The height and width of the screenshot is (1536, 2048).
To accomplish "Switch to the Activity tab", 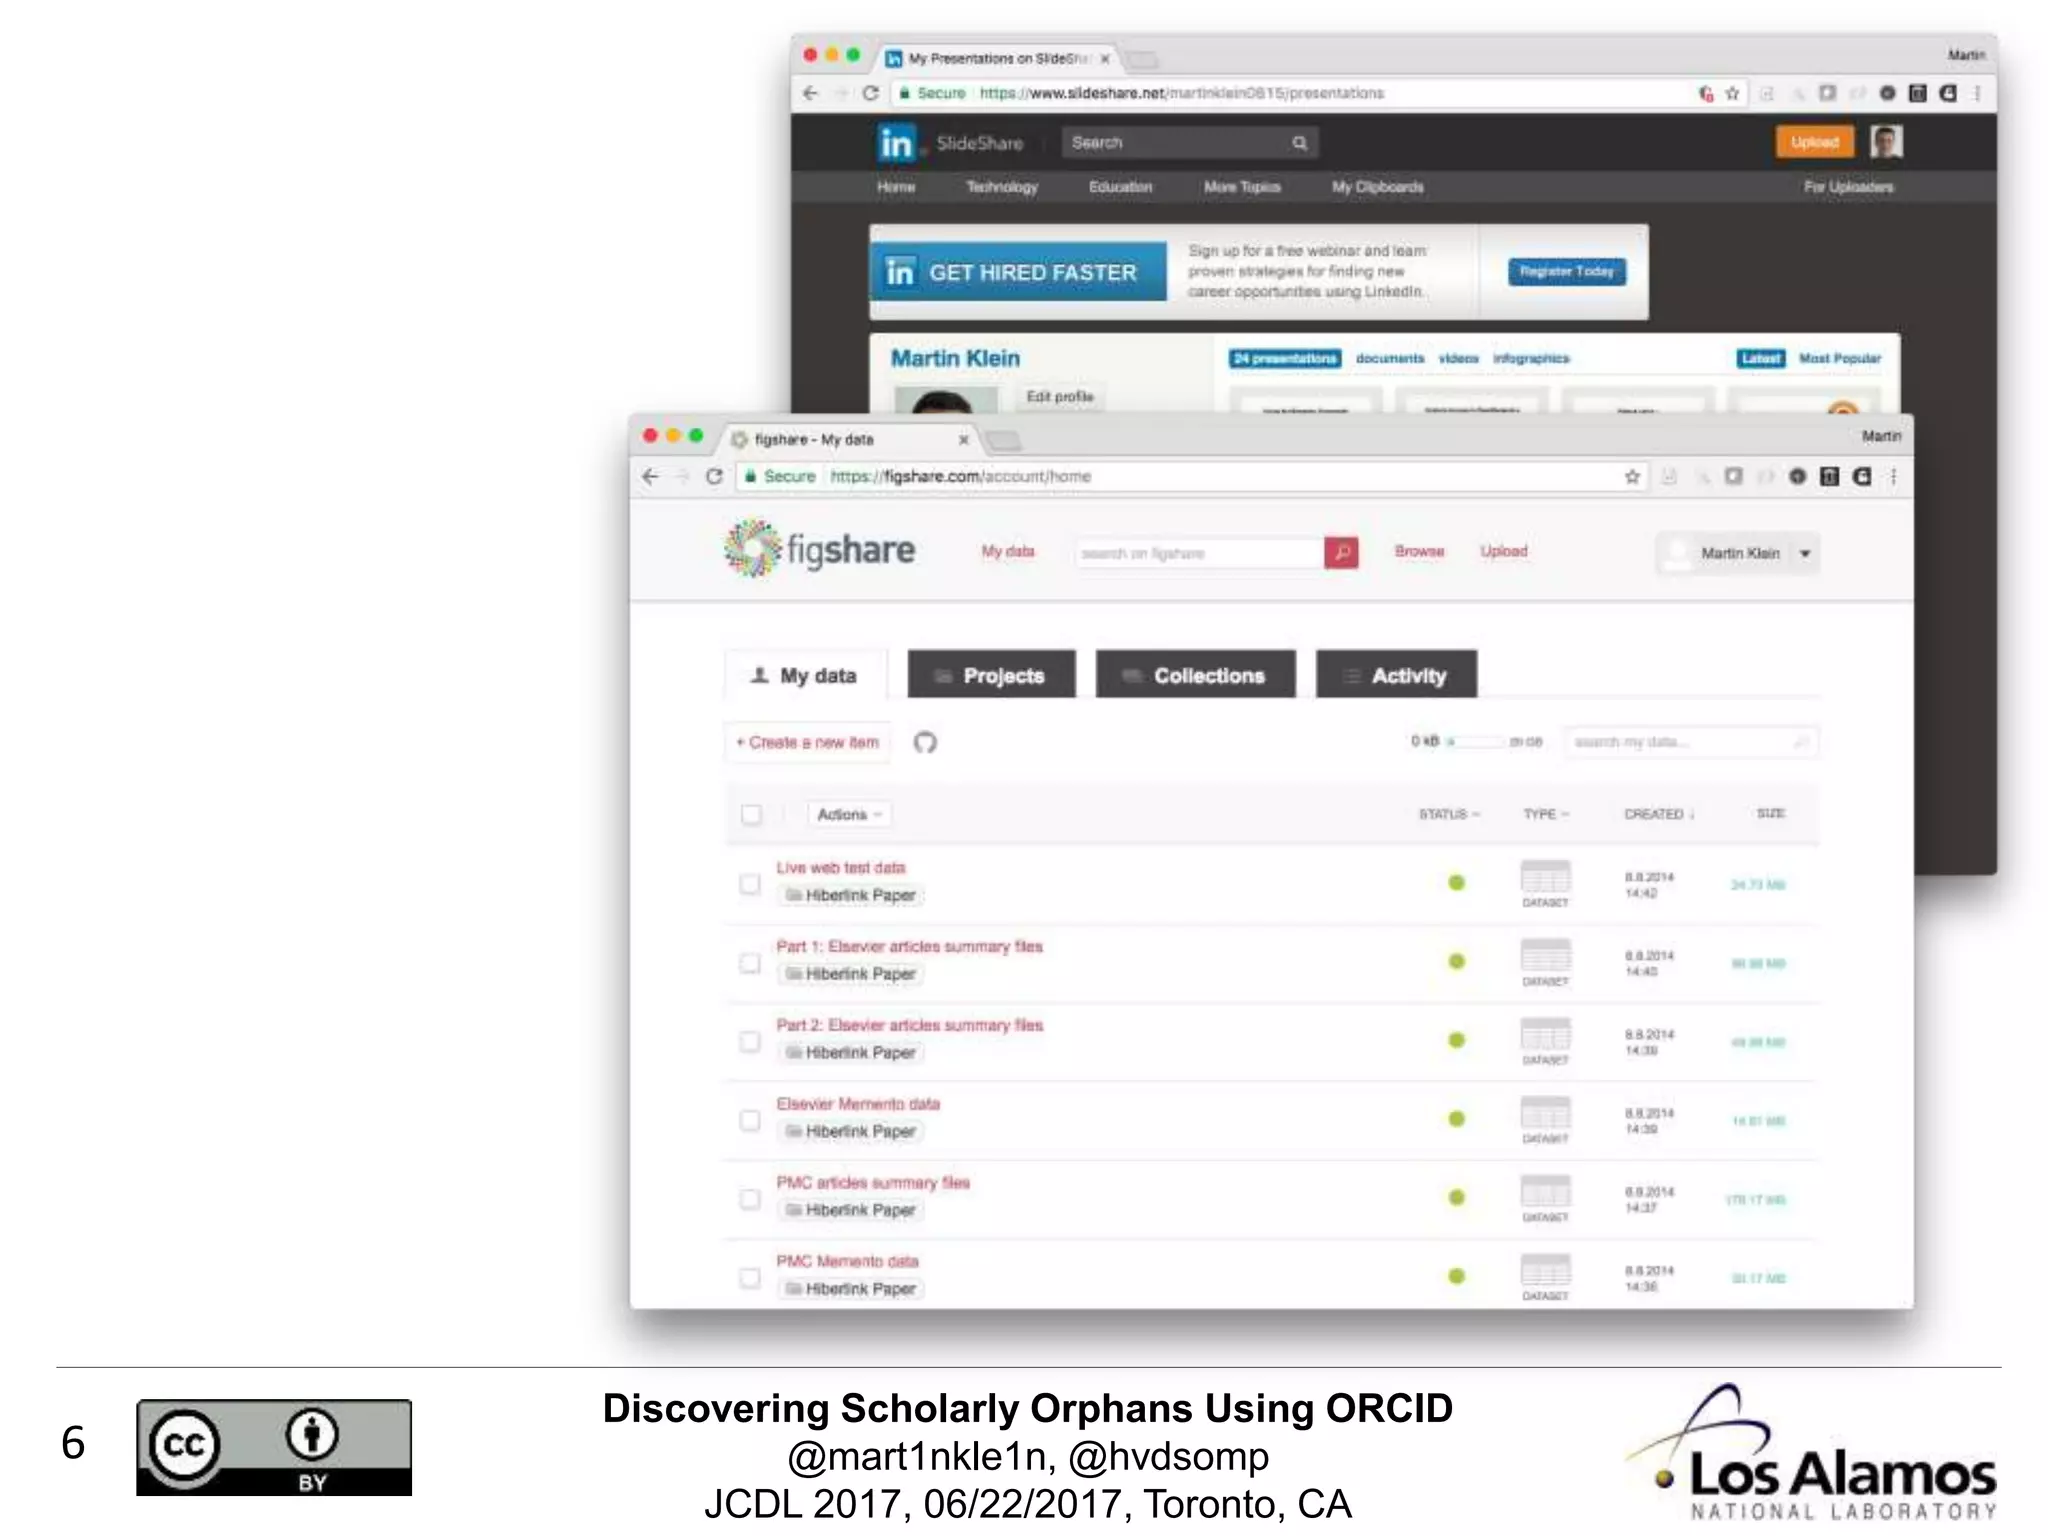I will coord(1396,674).
